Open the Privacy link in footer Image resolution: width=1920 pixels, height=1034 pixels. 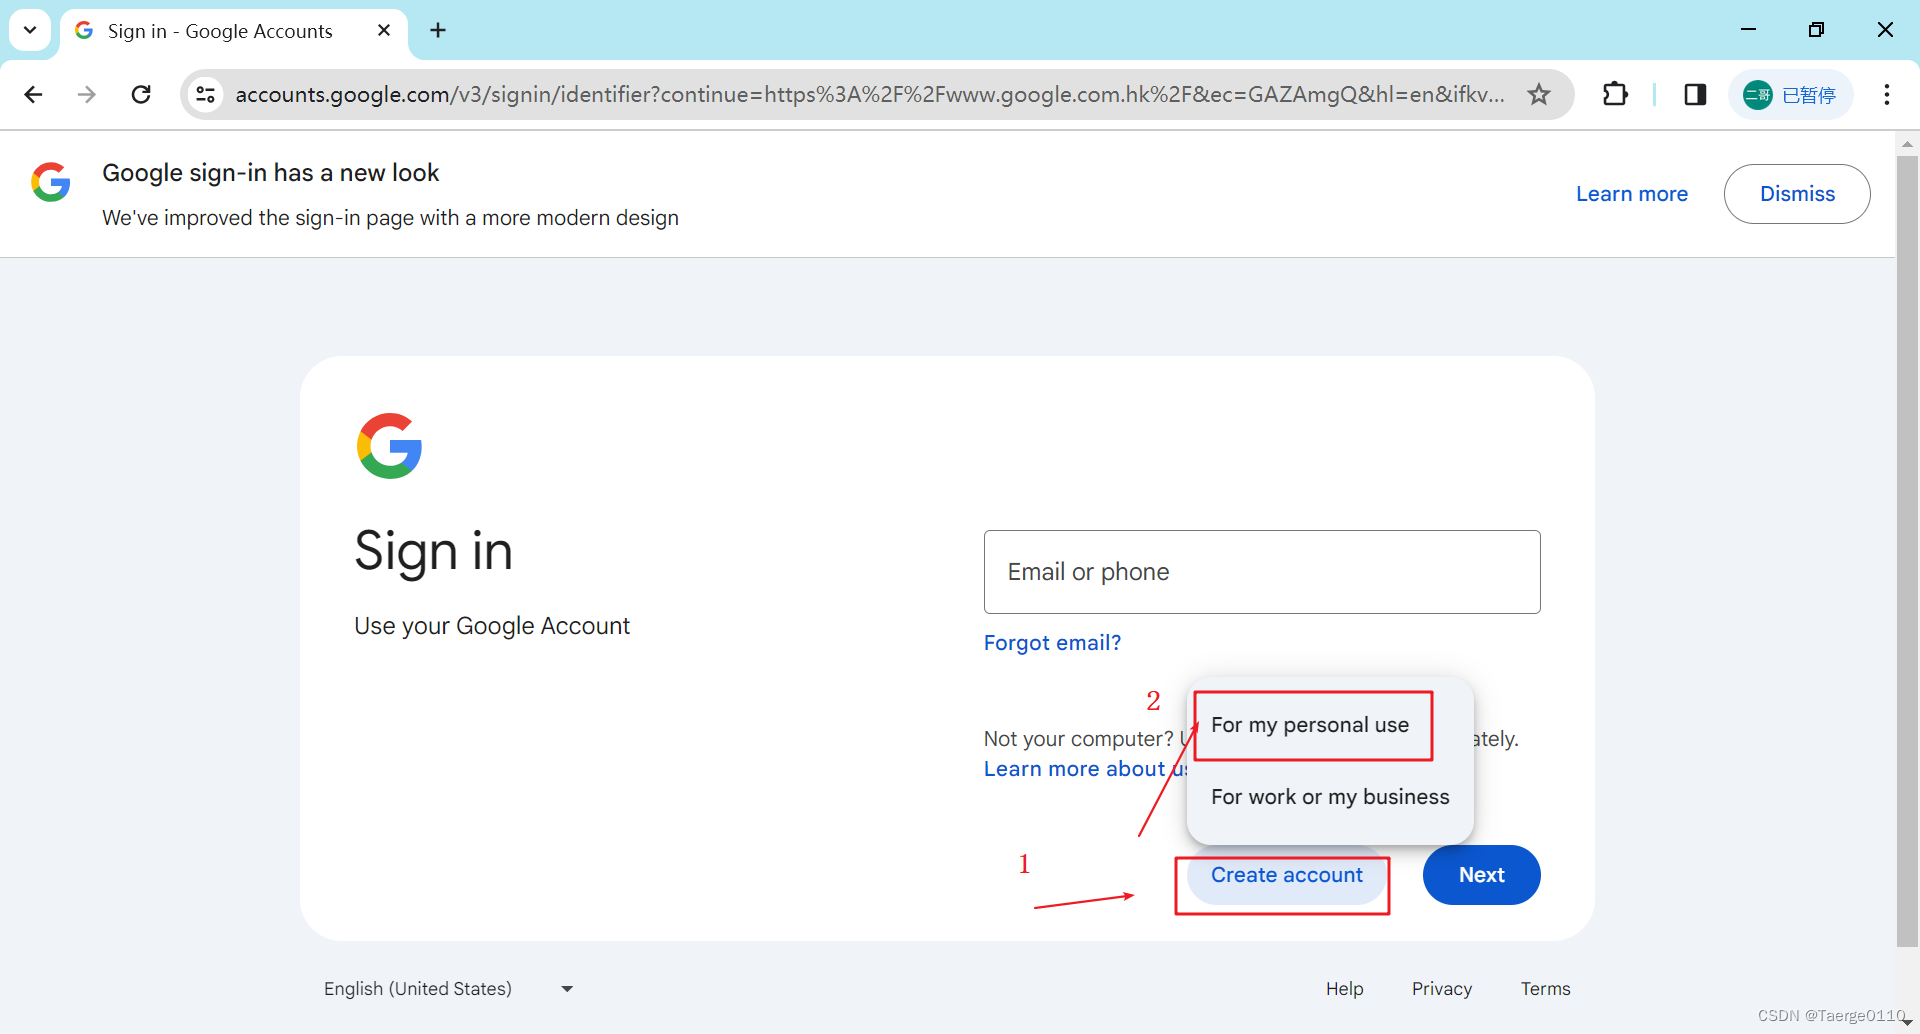click(x=1442, y=989)
